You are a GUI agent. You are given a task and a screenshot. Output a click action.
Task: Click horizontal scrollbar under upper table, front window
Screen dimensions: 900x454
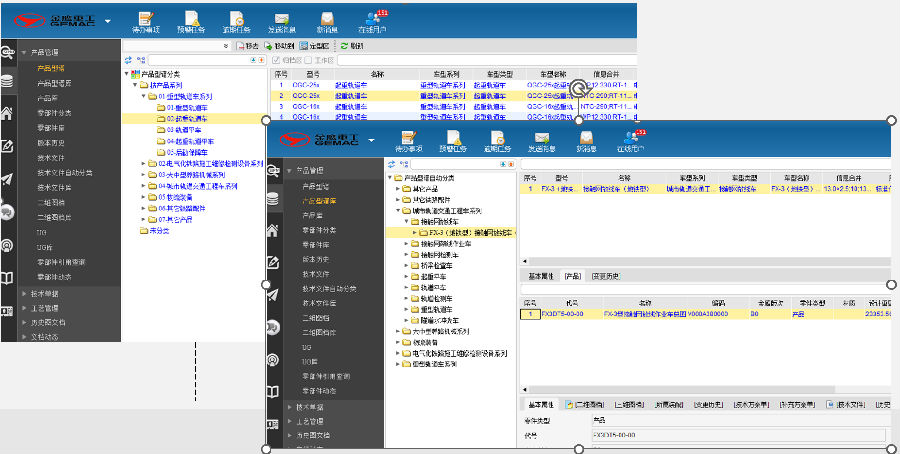coord(707,261)
